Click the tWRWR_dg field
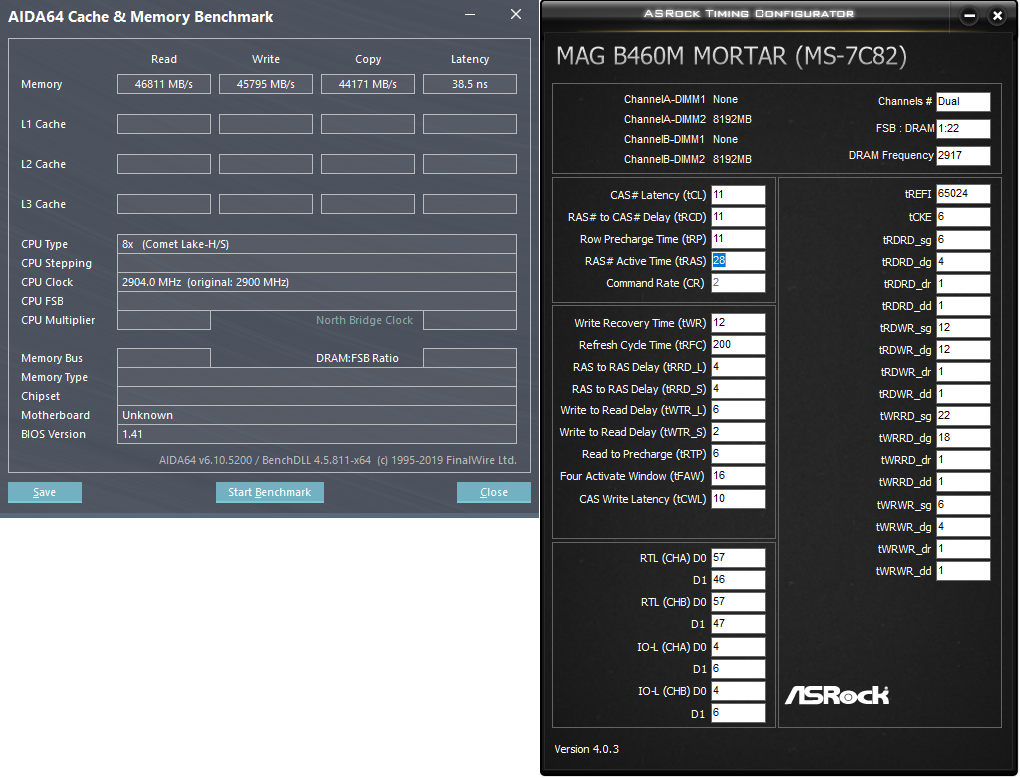 [x=963, y=527]
